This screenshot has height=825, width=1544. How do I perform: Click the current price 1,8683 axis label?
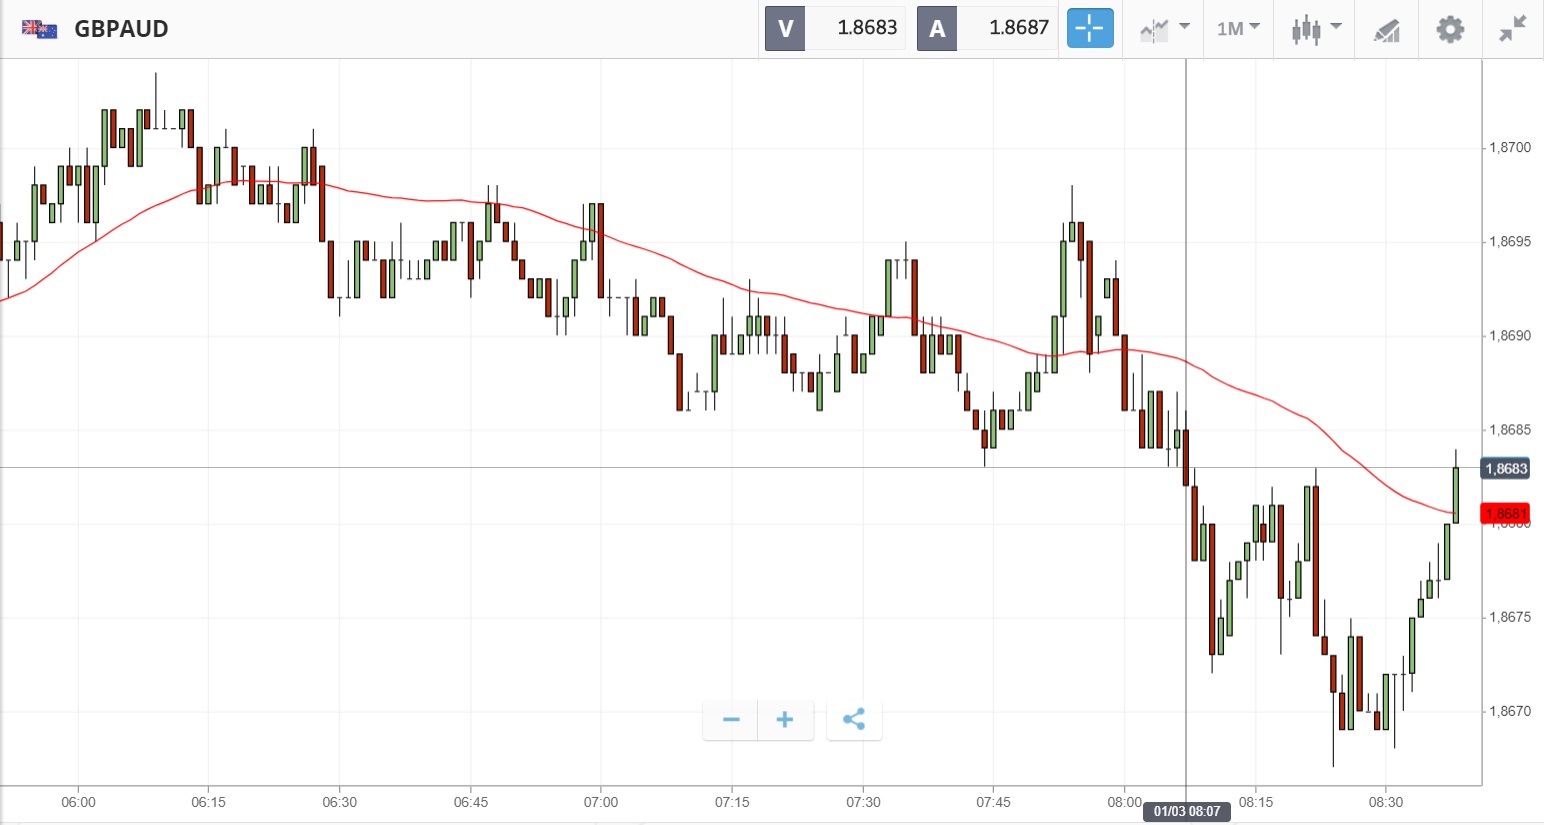click(x=1505, y=468)
